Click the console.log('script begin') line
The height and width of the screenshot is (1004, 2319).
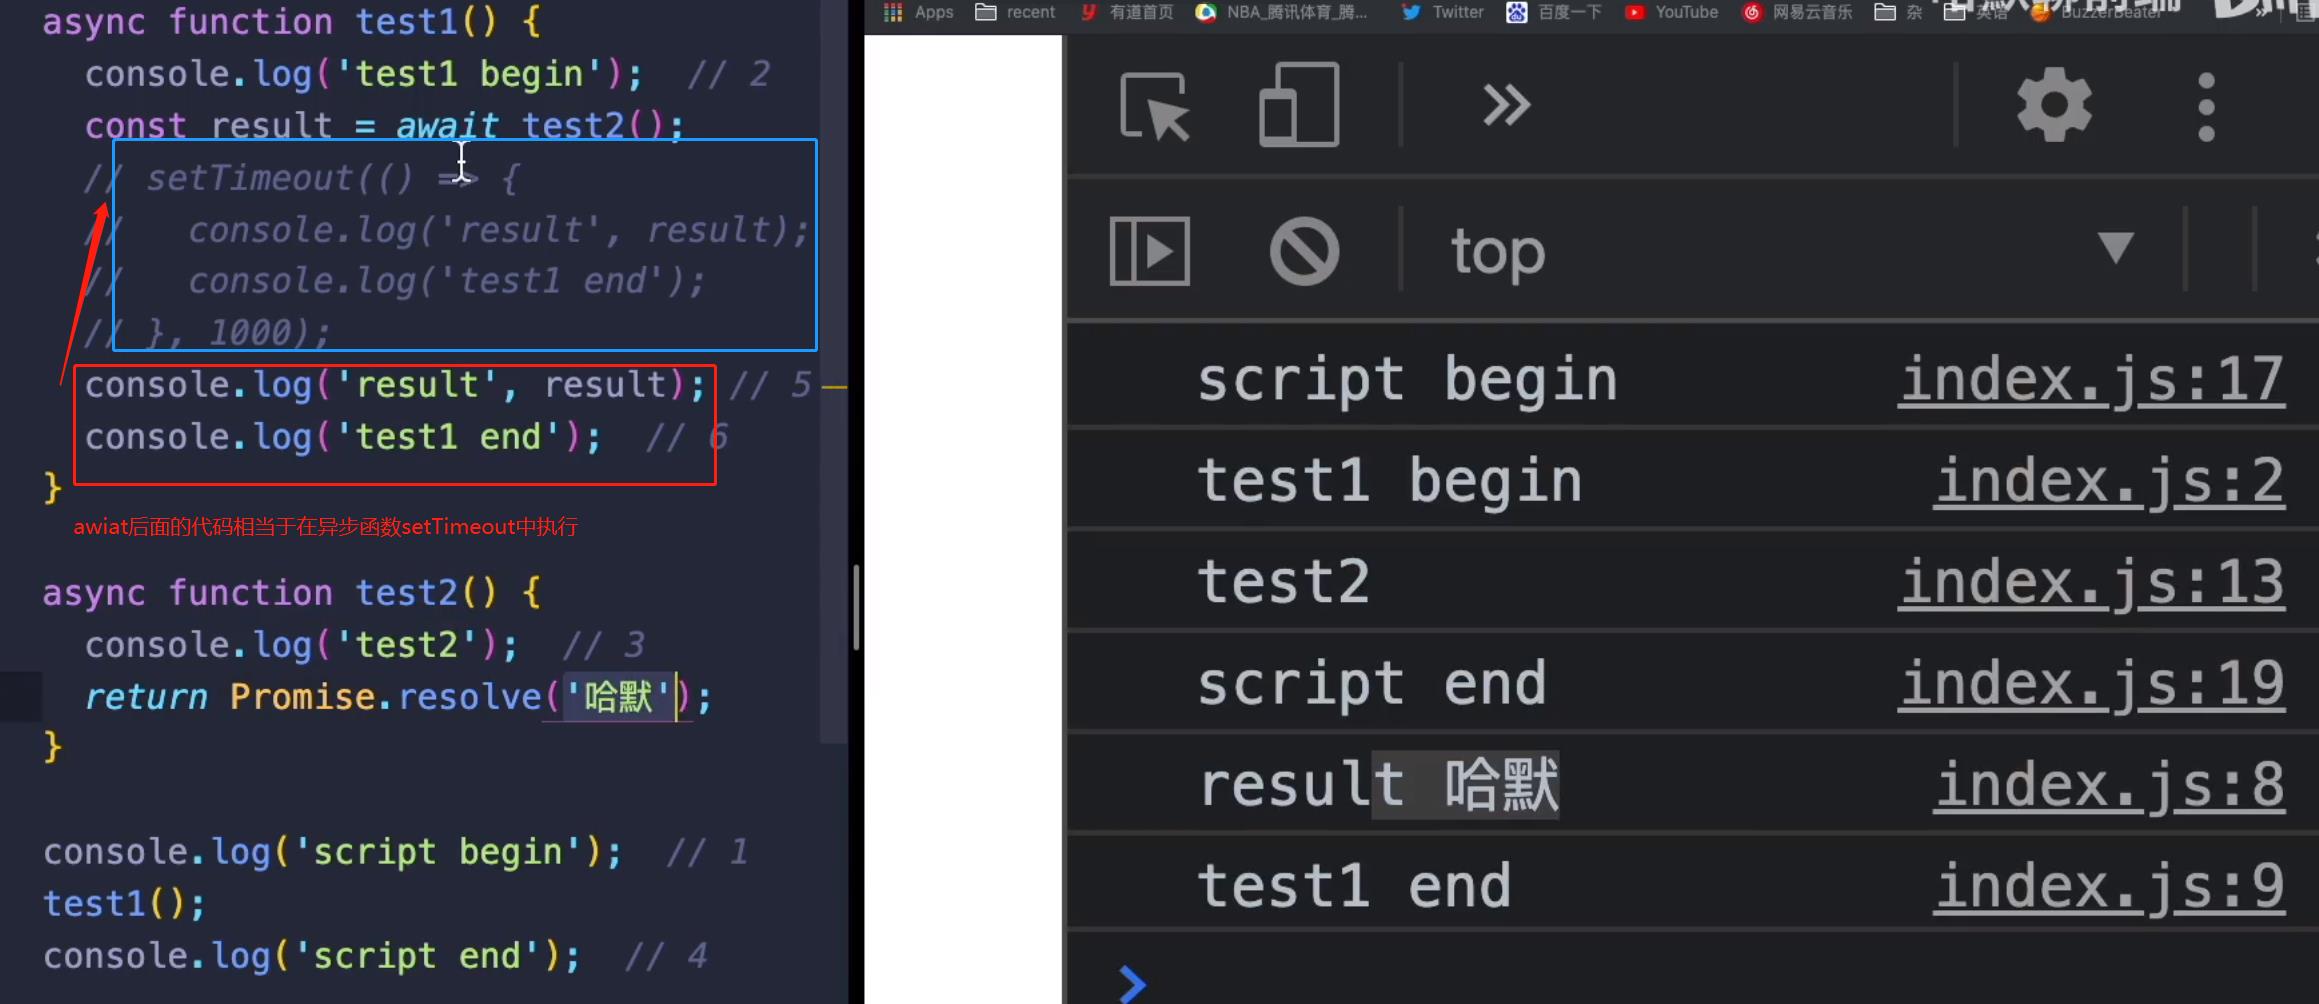(x=332, y=852)
